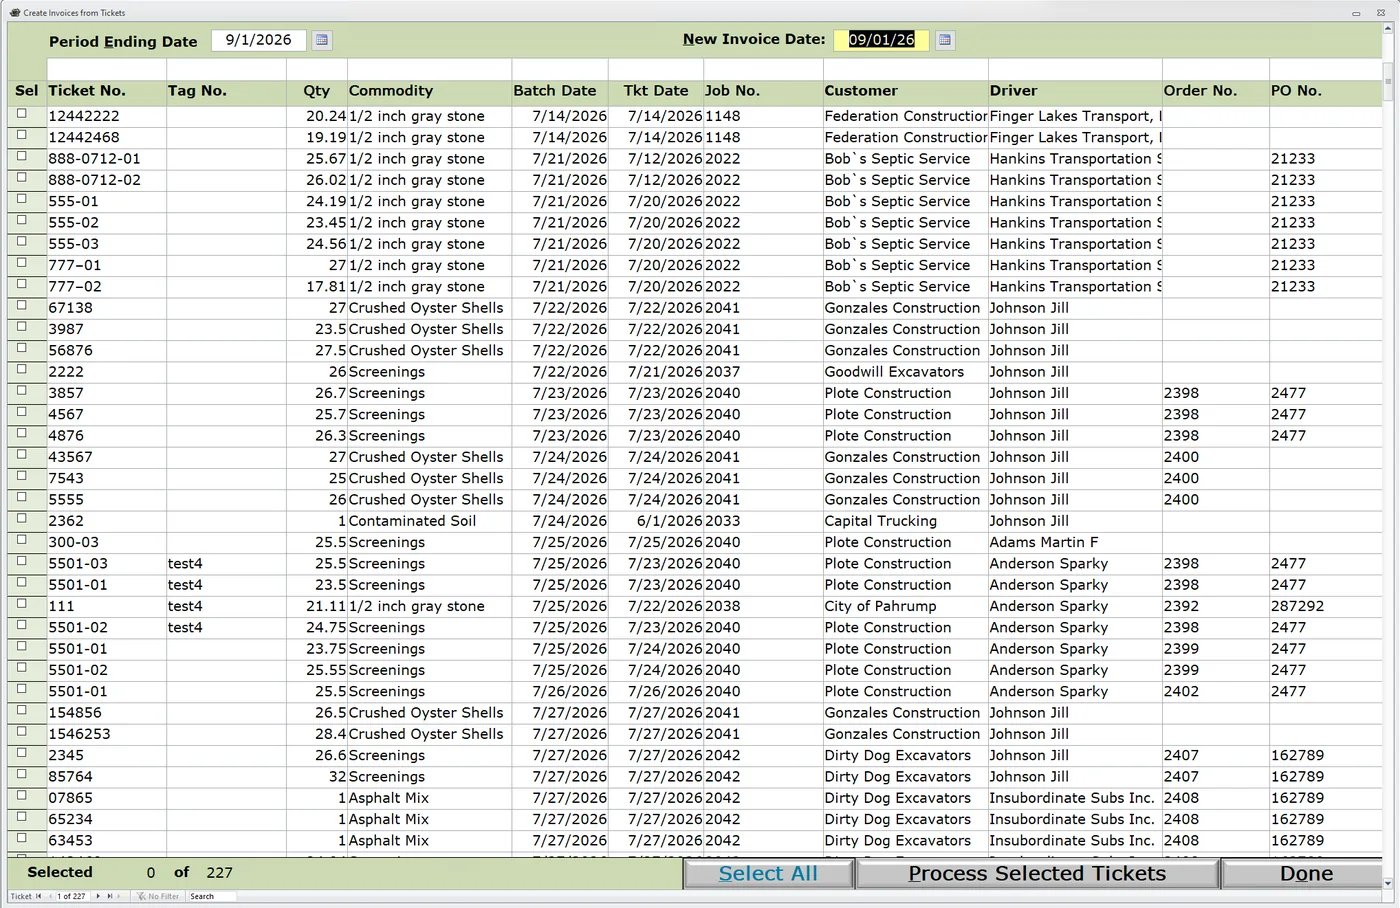Go to next ticket record
Viewport: 1400px width, 908px height.
(x=98, y=896)
